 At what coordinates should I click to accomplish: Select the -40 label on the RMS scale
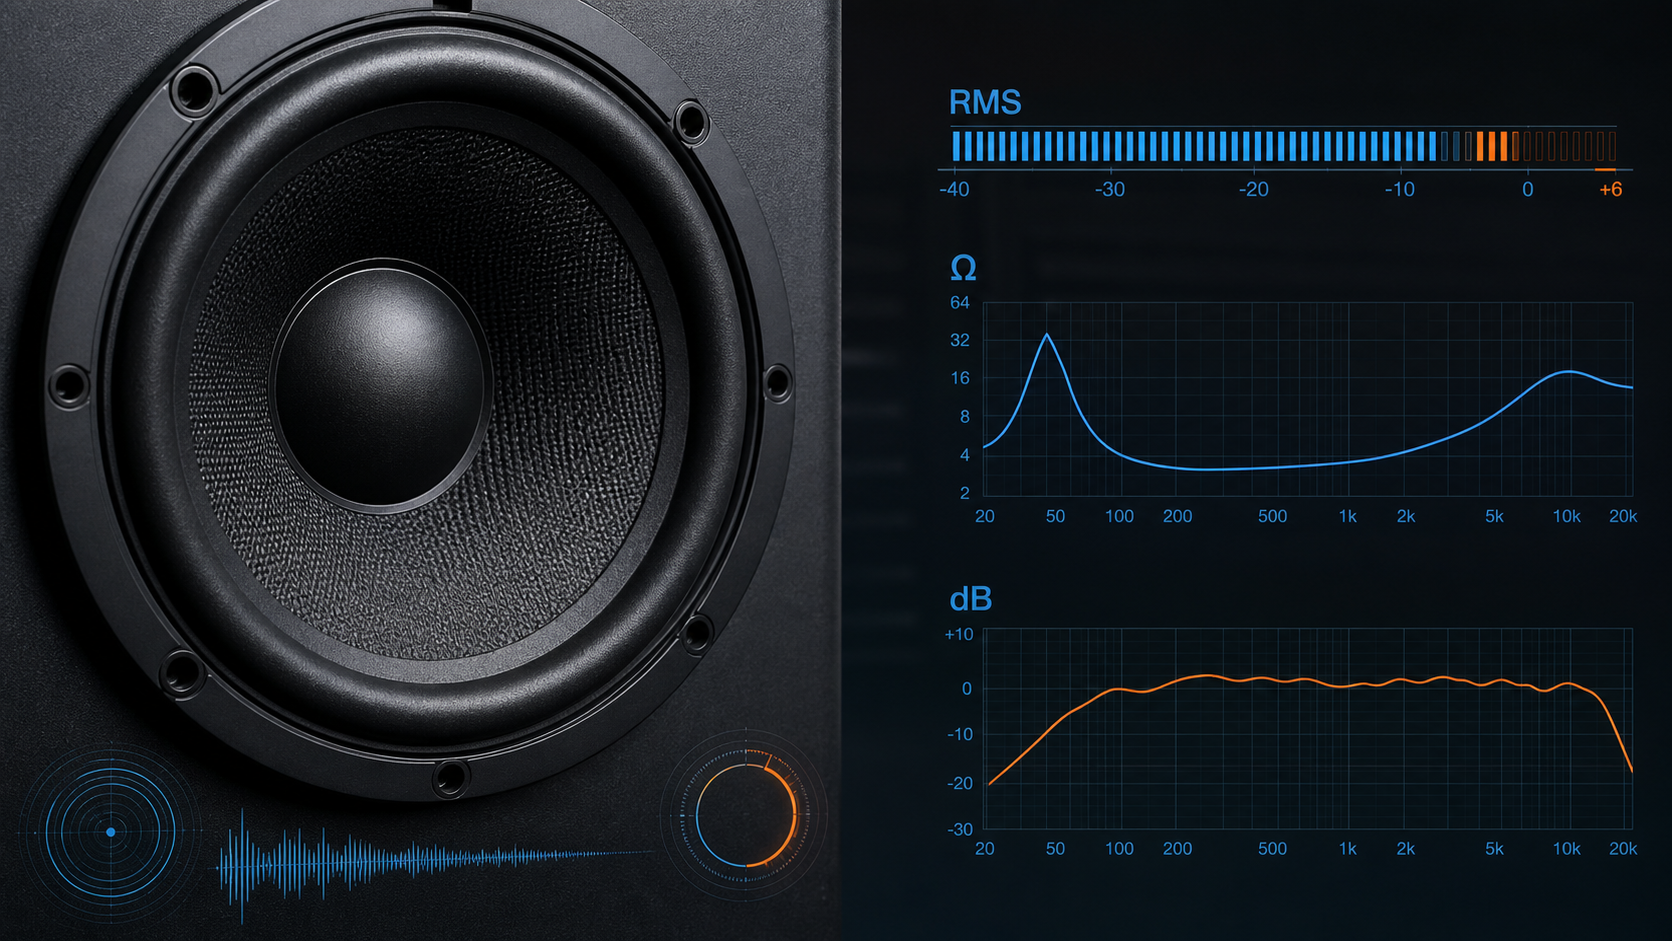coord(954,189)
